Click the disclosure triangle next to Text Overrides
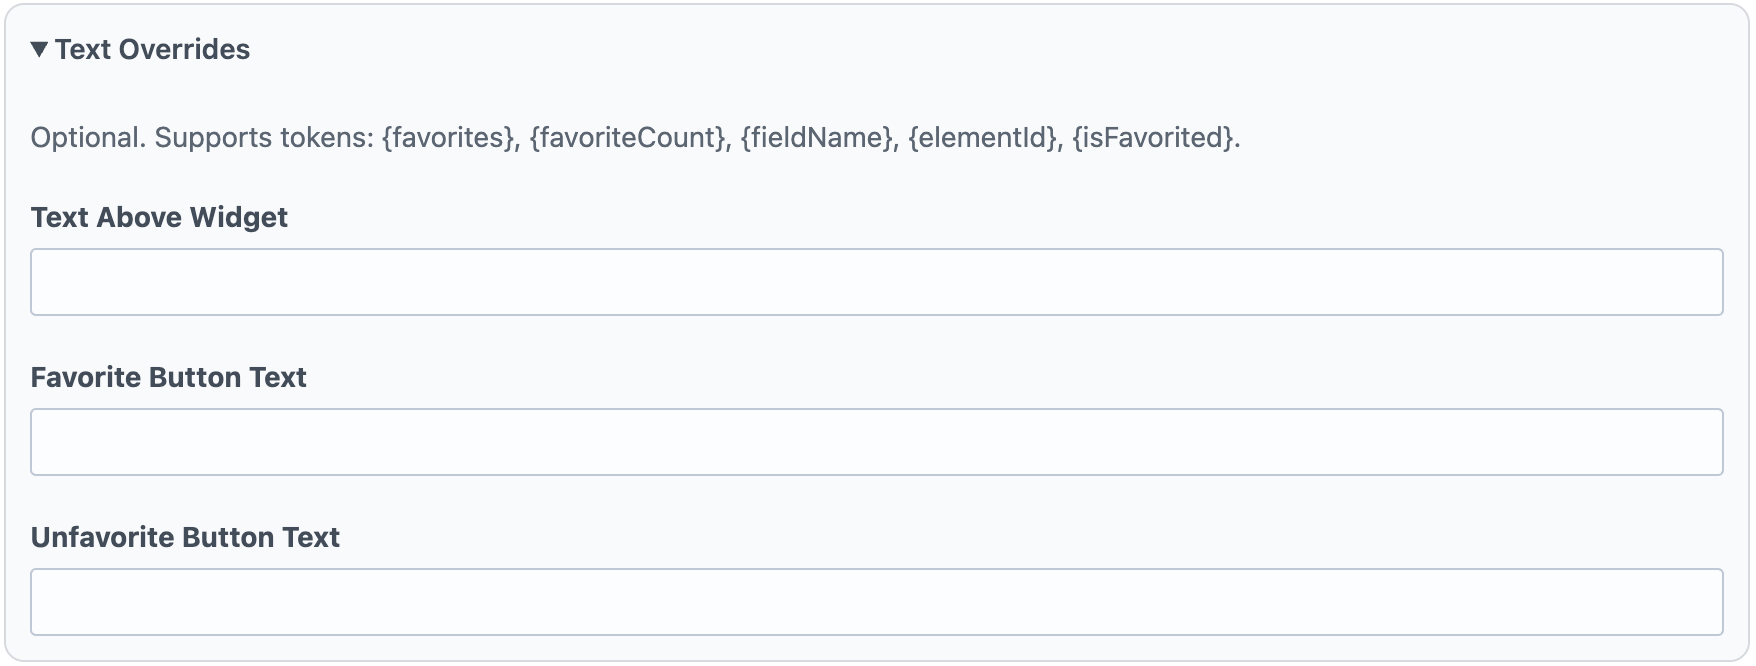The height and width of the screenshot is (666, 1756). (x=38, y=48)
